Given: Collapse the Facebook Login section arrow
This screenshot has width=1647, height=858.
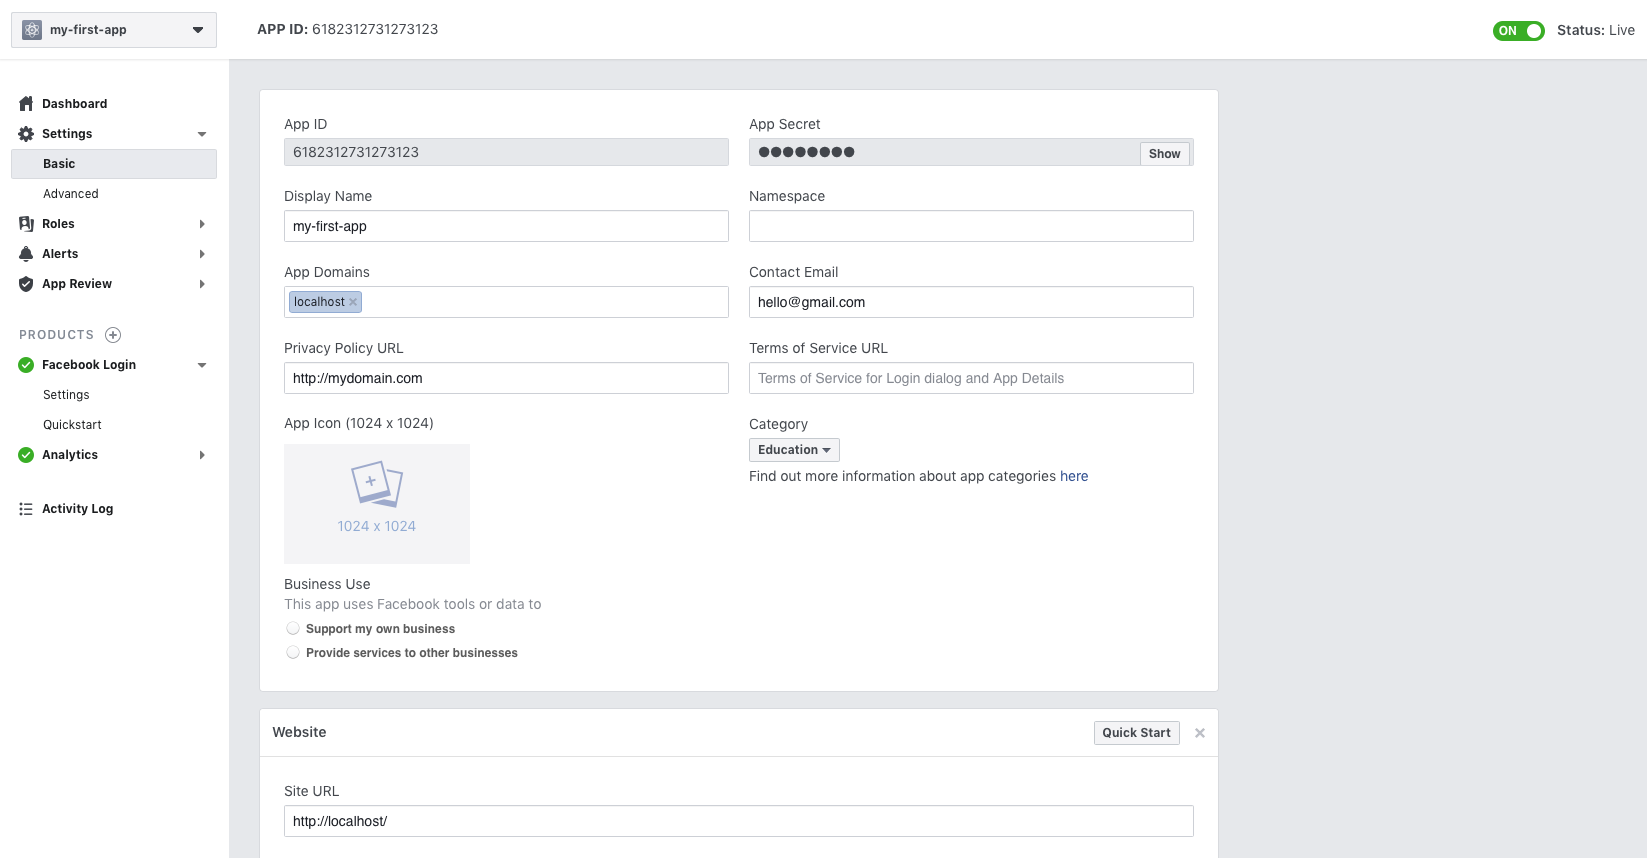Looking at the screenshot, I should click(x=202, y=365).
